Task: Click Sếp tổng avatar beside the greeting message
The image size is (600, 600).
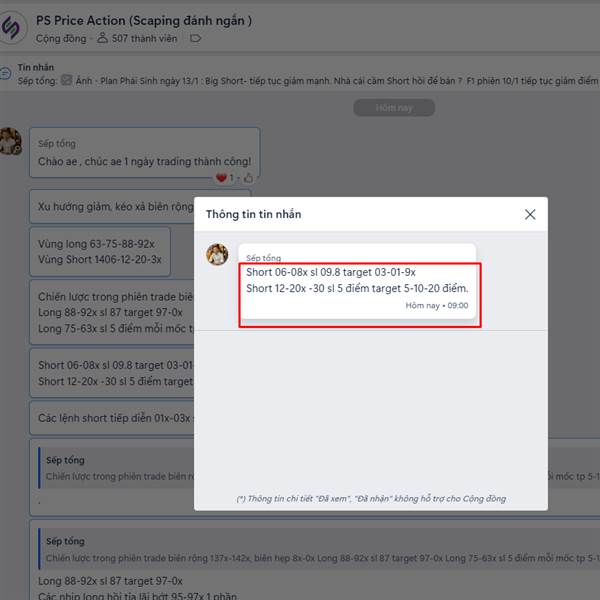Action: click(x=10, y=141)
